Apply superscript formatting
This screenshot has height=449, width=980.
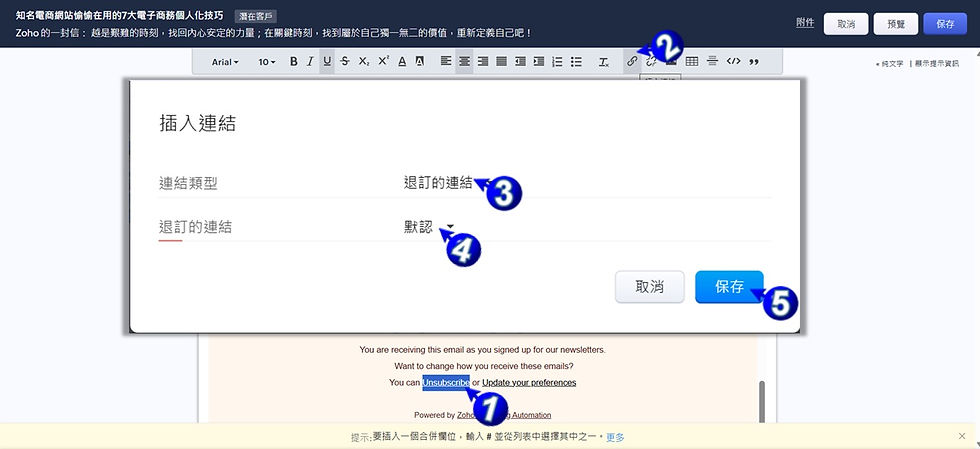point(384,62)
